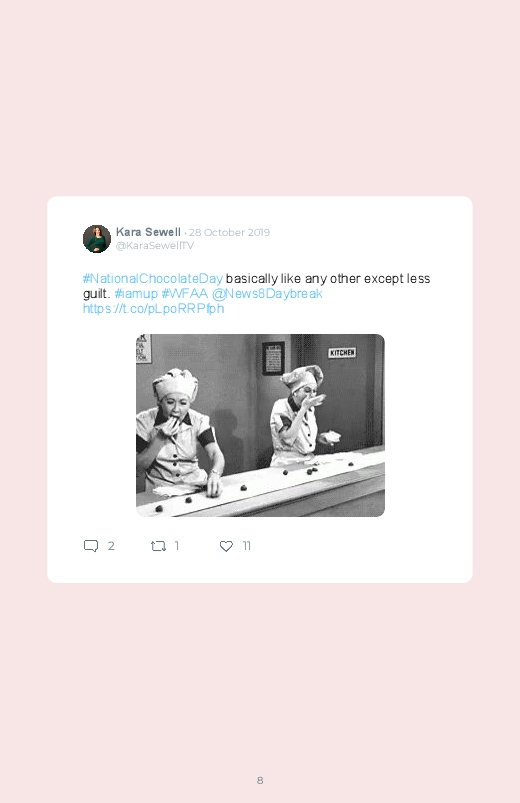
Task: Open the @News8Daybreak mention
Action: tap(267, 293)
